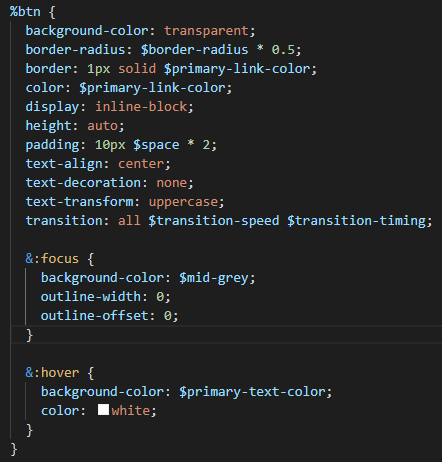
Task: Click the number '0.5'
Action: pos(283,50)
